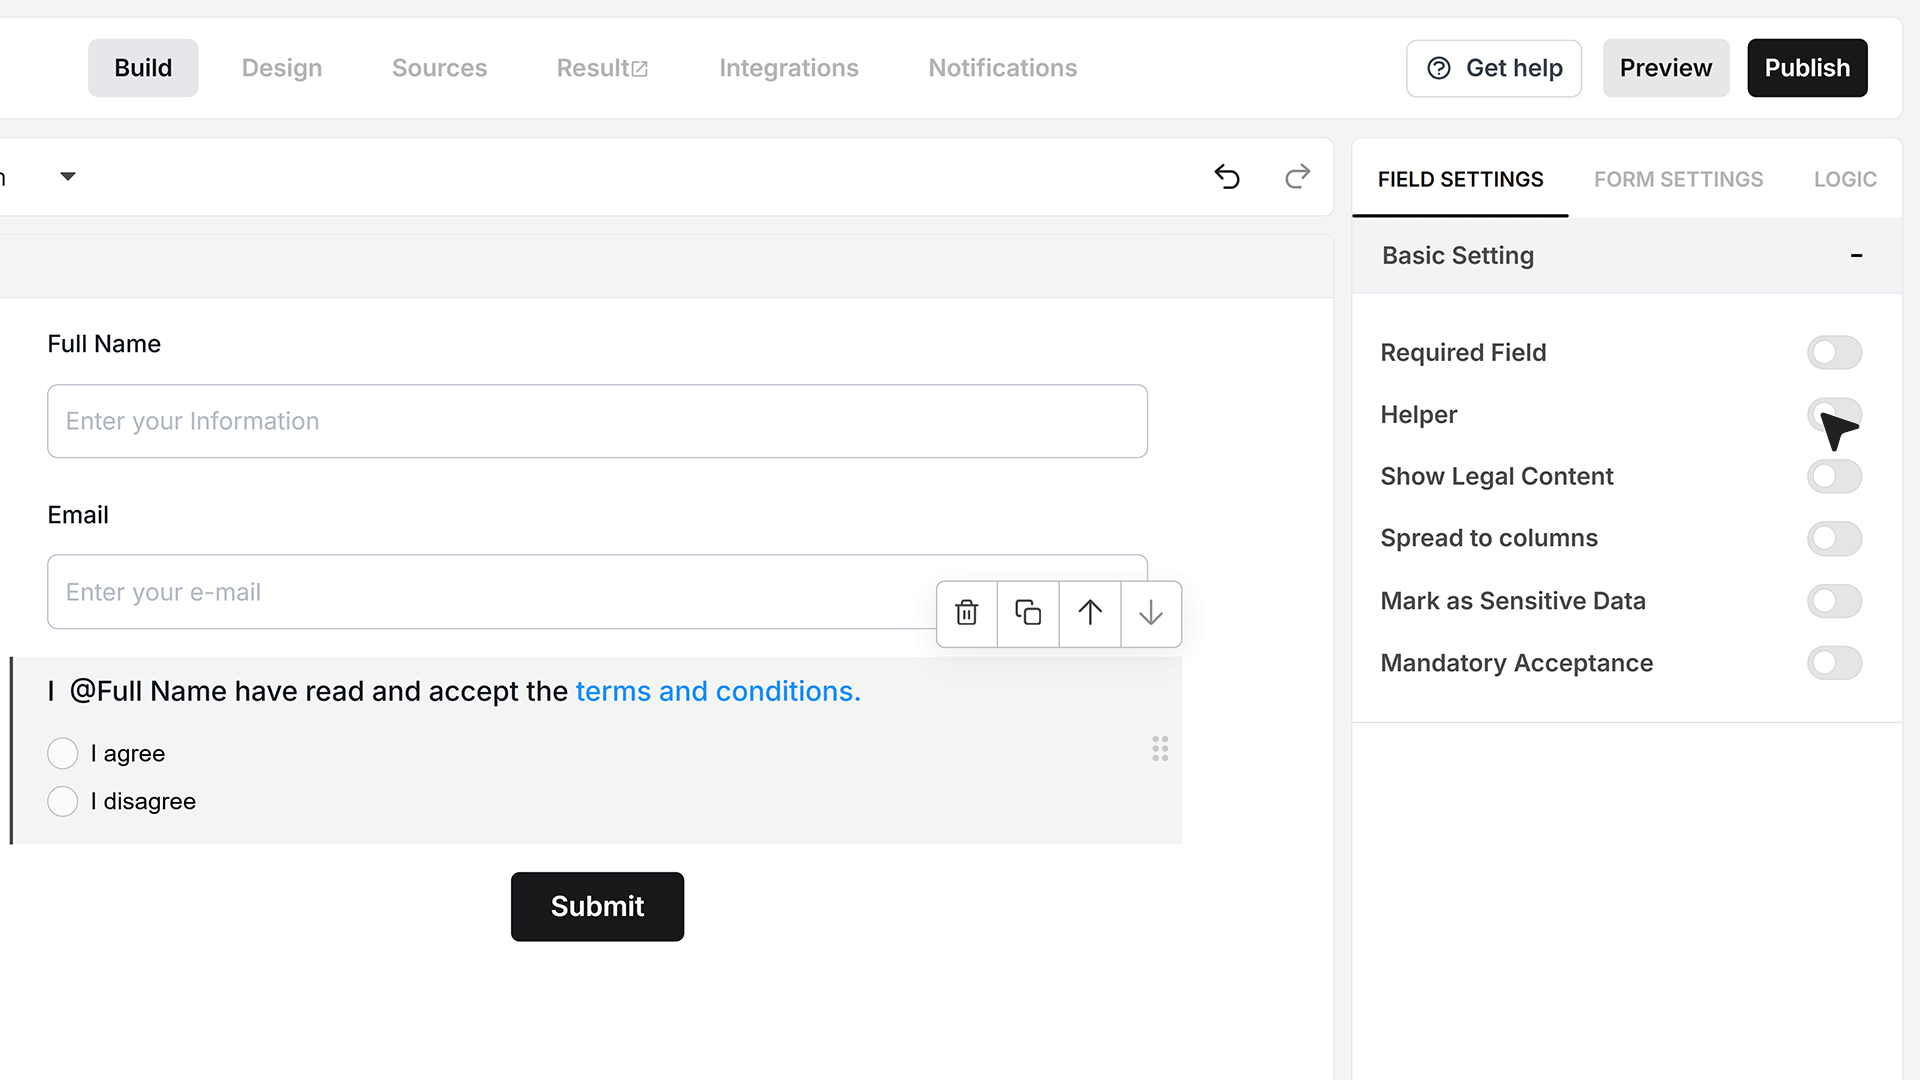Collapse the Basic Setting section

[x=1856, y=256]
